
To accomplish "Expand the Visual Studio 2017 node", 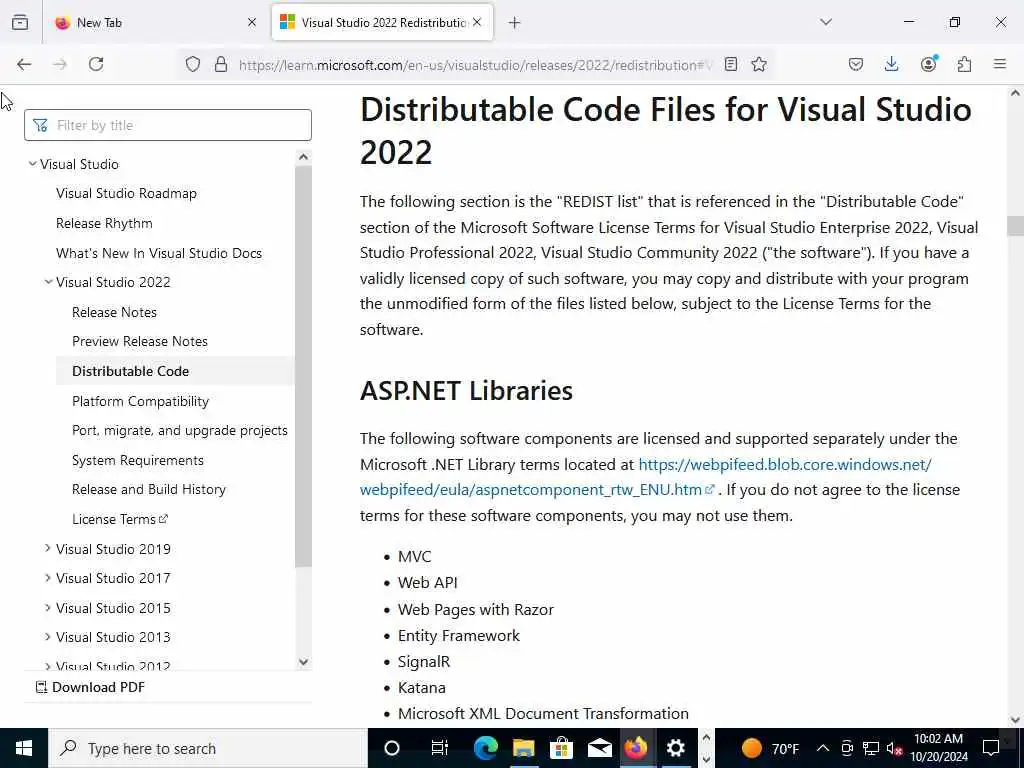I will coord(48,578).
